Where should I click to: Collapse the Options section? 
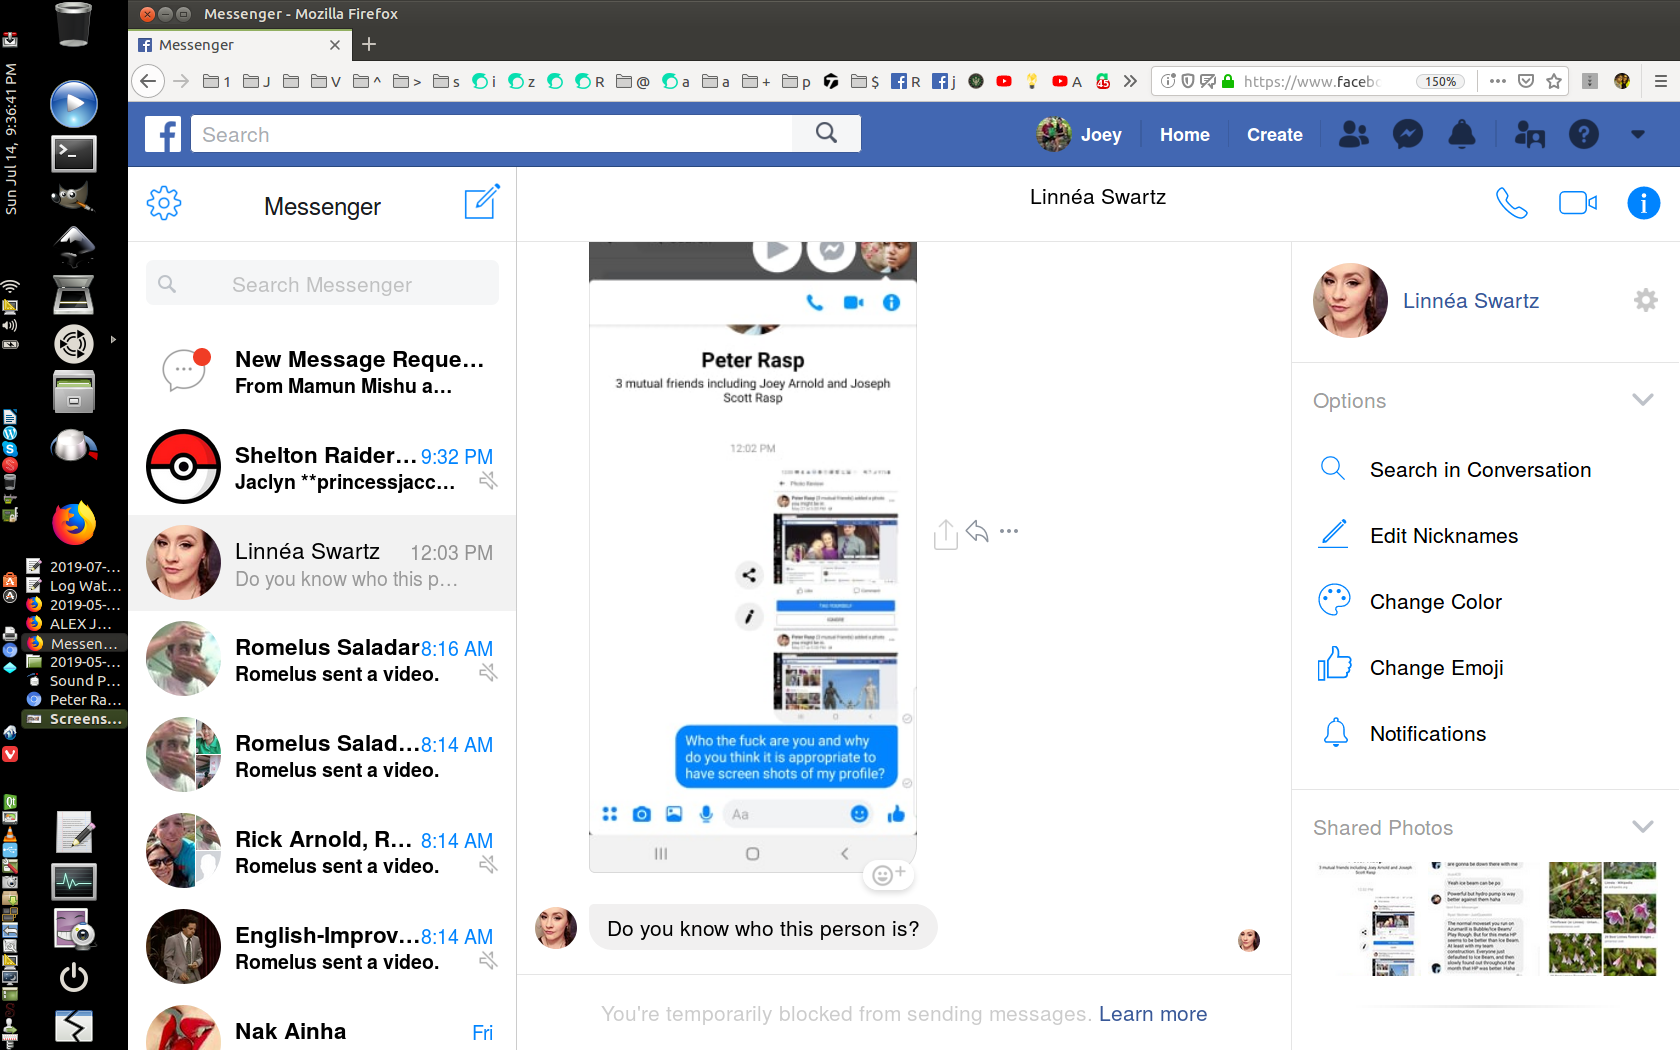point(1642,400)
